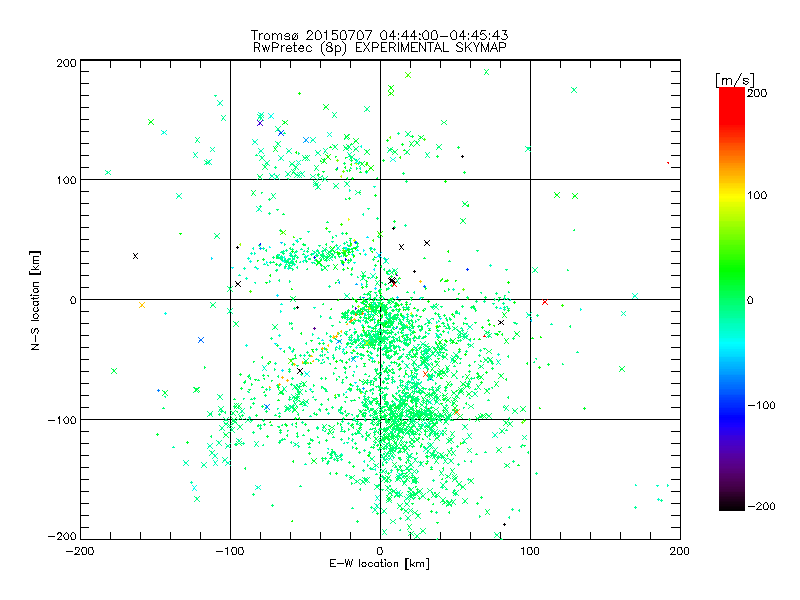Click the colorbar label '-200' at bottom
Viewport: 800px width, 600px height.
pos(761,506)
